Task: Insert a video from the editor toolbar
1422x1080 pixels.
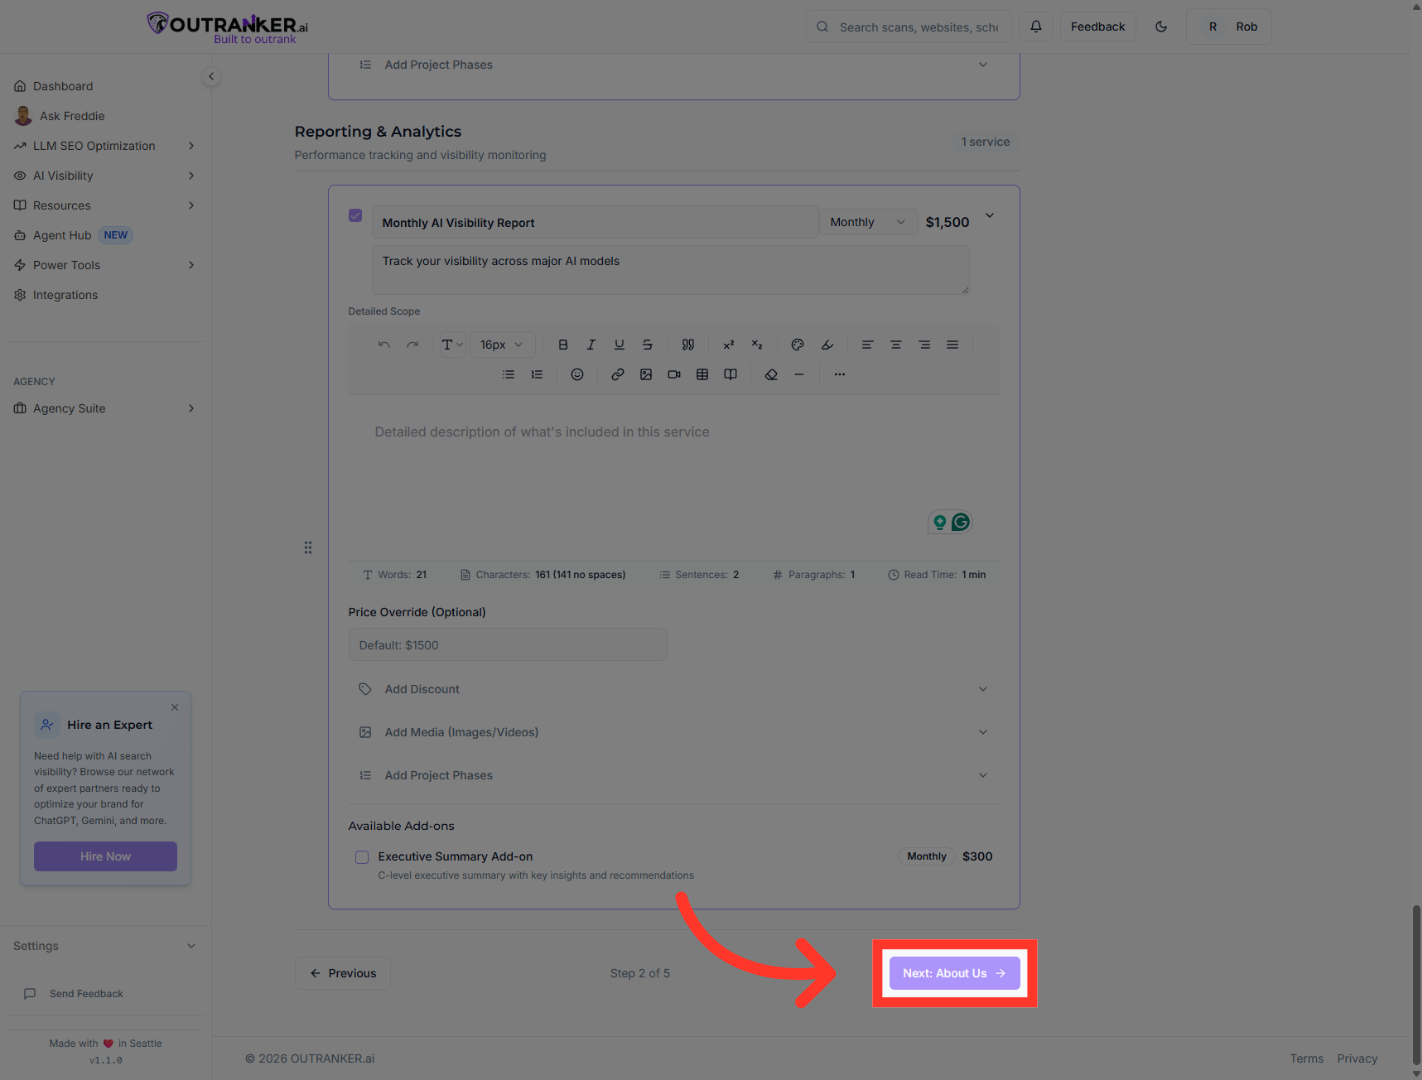Action: (x=674, y=375)
